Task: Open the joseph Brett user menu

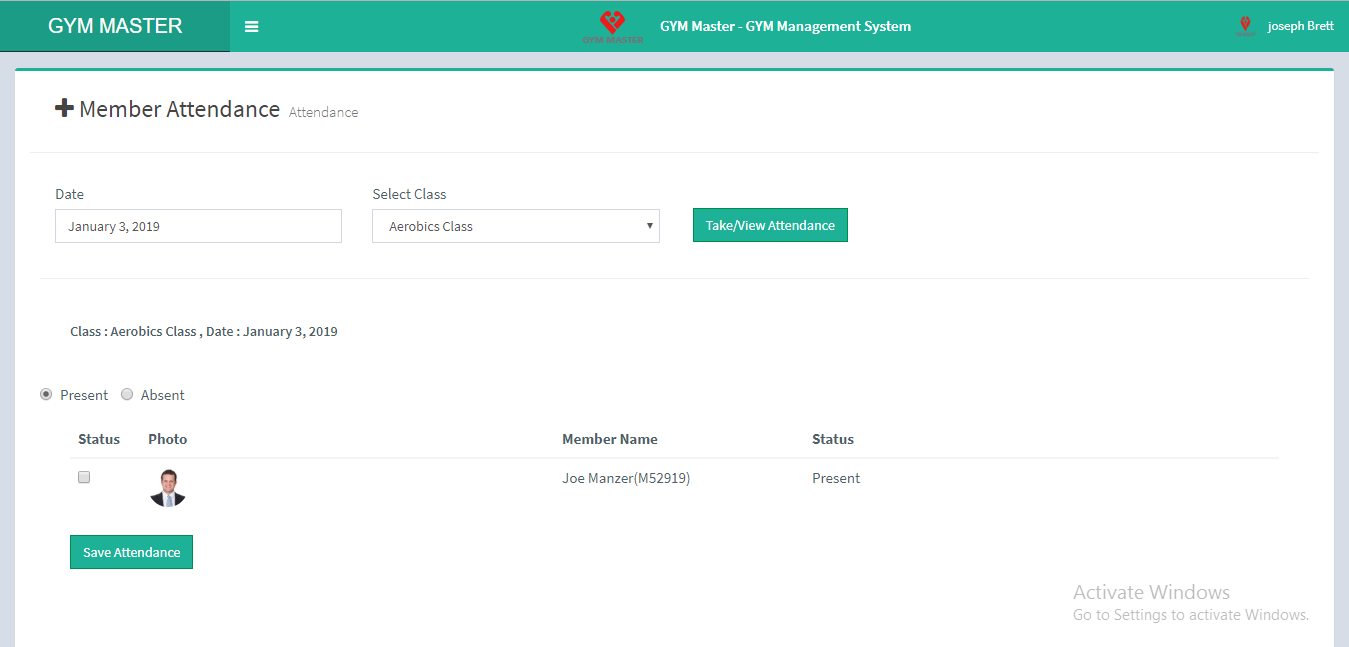Action: point(1300,26)
